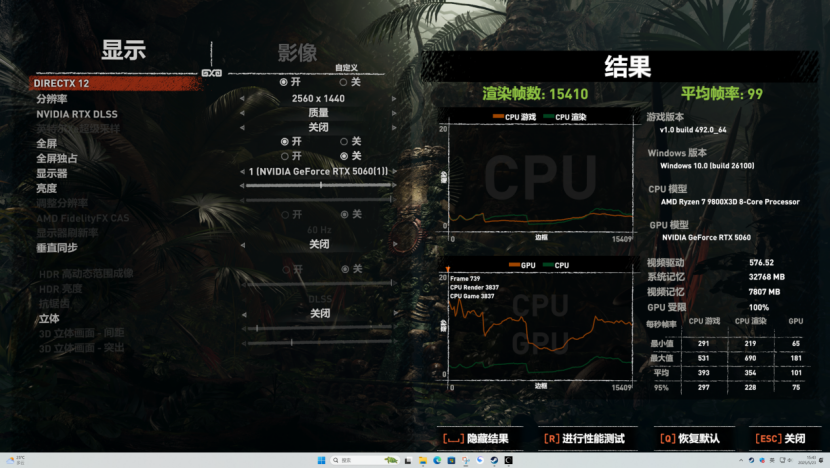Switch to the 影像 tab
The width and height of the screenshot is (830, 468).
297,52
